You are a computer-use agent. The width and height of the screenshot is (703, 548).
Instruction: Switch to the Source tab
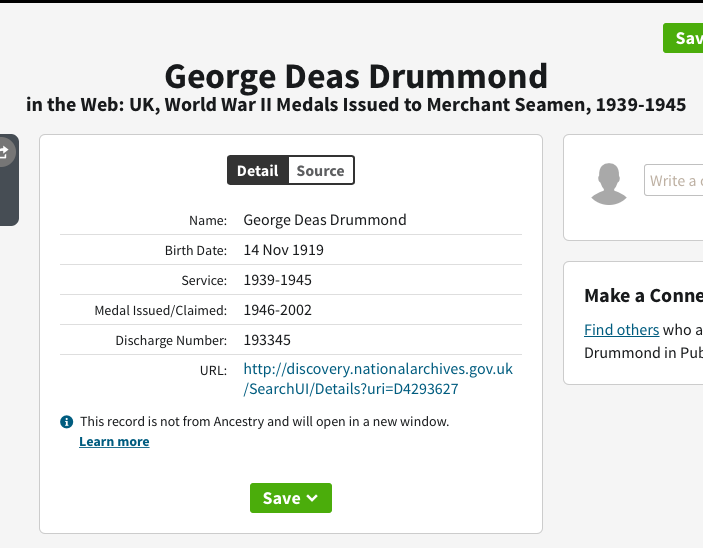coord(320,171)
